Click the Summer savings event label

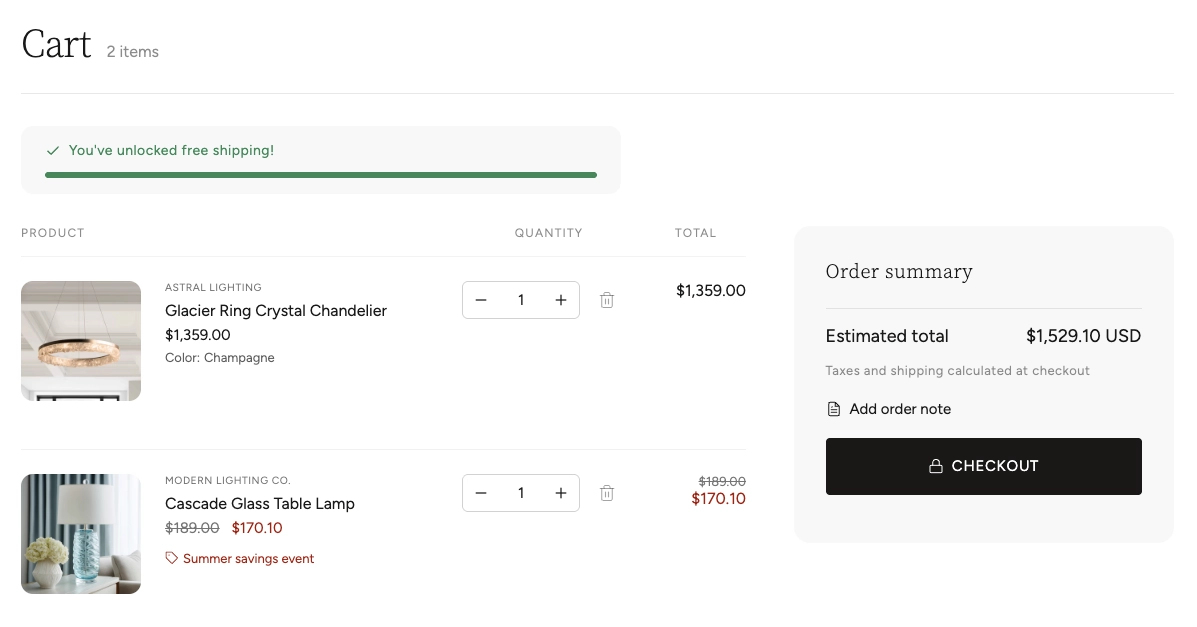click(x=248, y=558)
